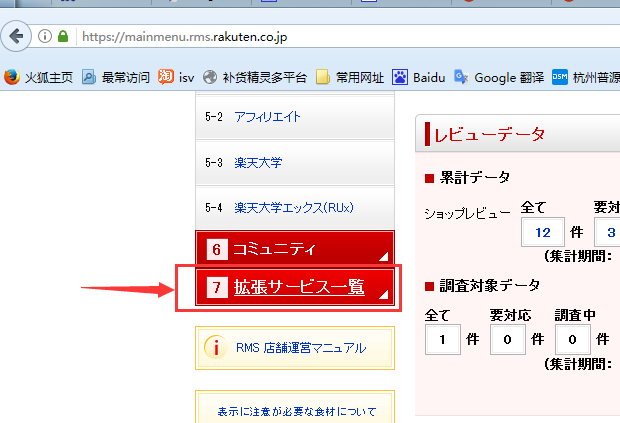Open RMS 店舗運営マニュアル link
Viewport: 620px width, 423px height.
tap(301, 348)
